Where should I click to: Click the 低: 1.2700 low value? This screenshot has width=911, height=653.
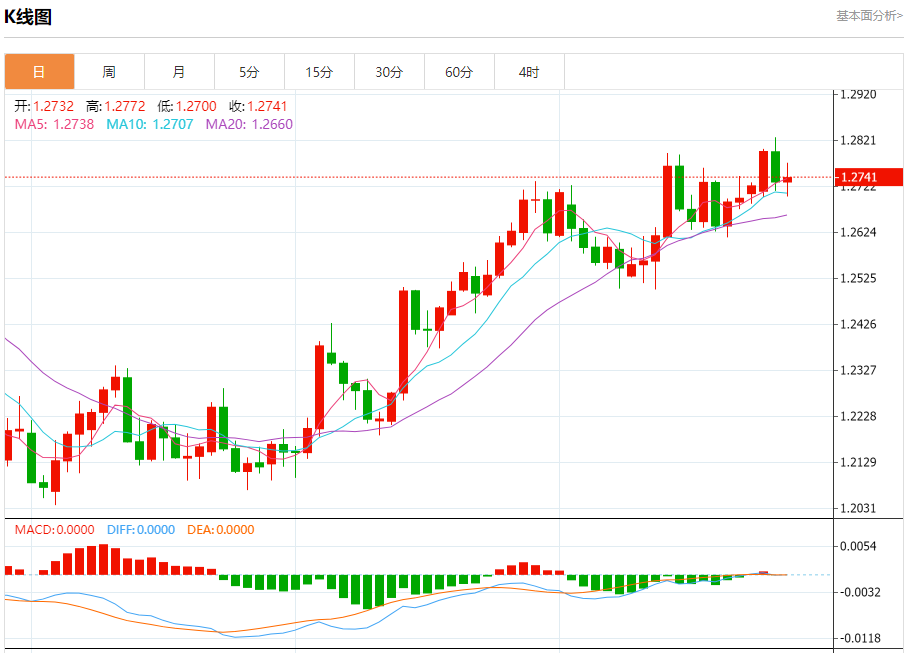point(187,106)
